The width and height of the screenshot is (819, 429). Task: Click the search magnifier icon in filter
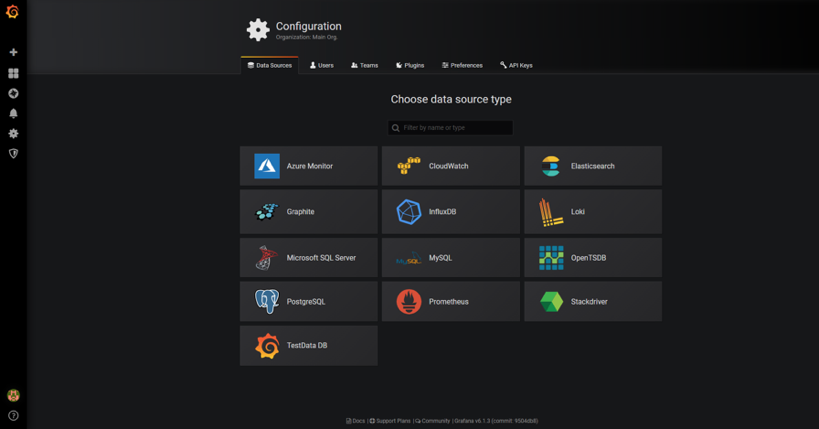coord(395,128)
